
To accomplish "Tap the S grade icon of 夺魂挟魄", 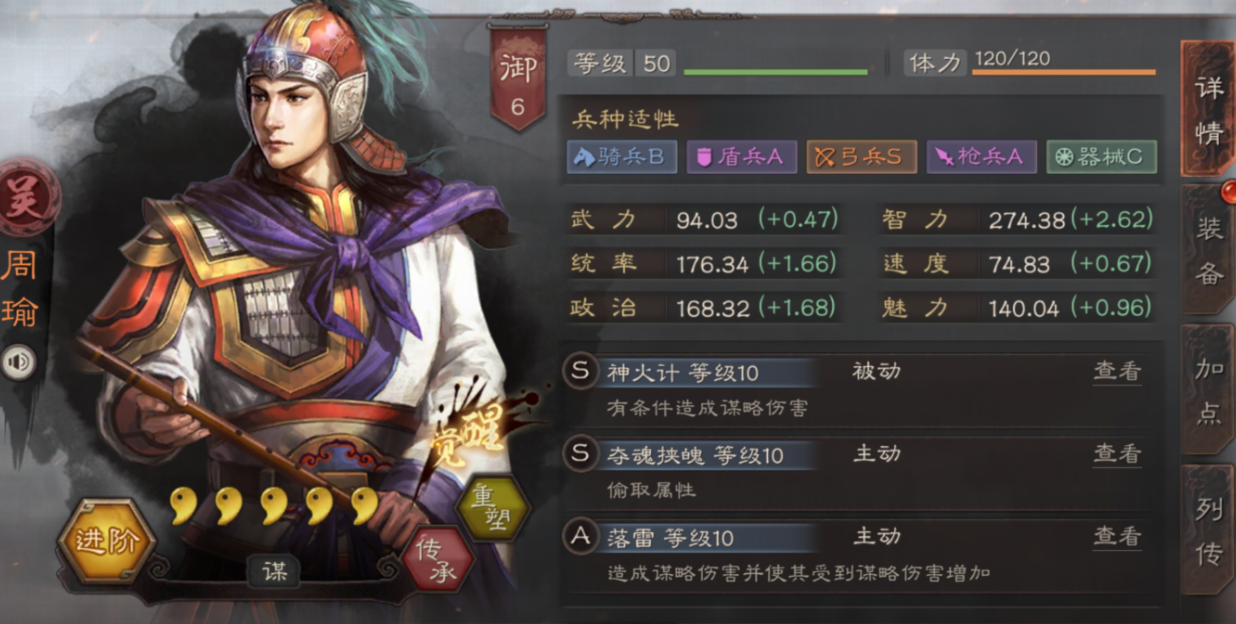I will pos(580,455).
